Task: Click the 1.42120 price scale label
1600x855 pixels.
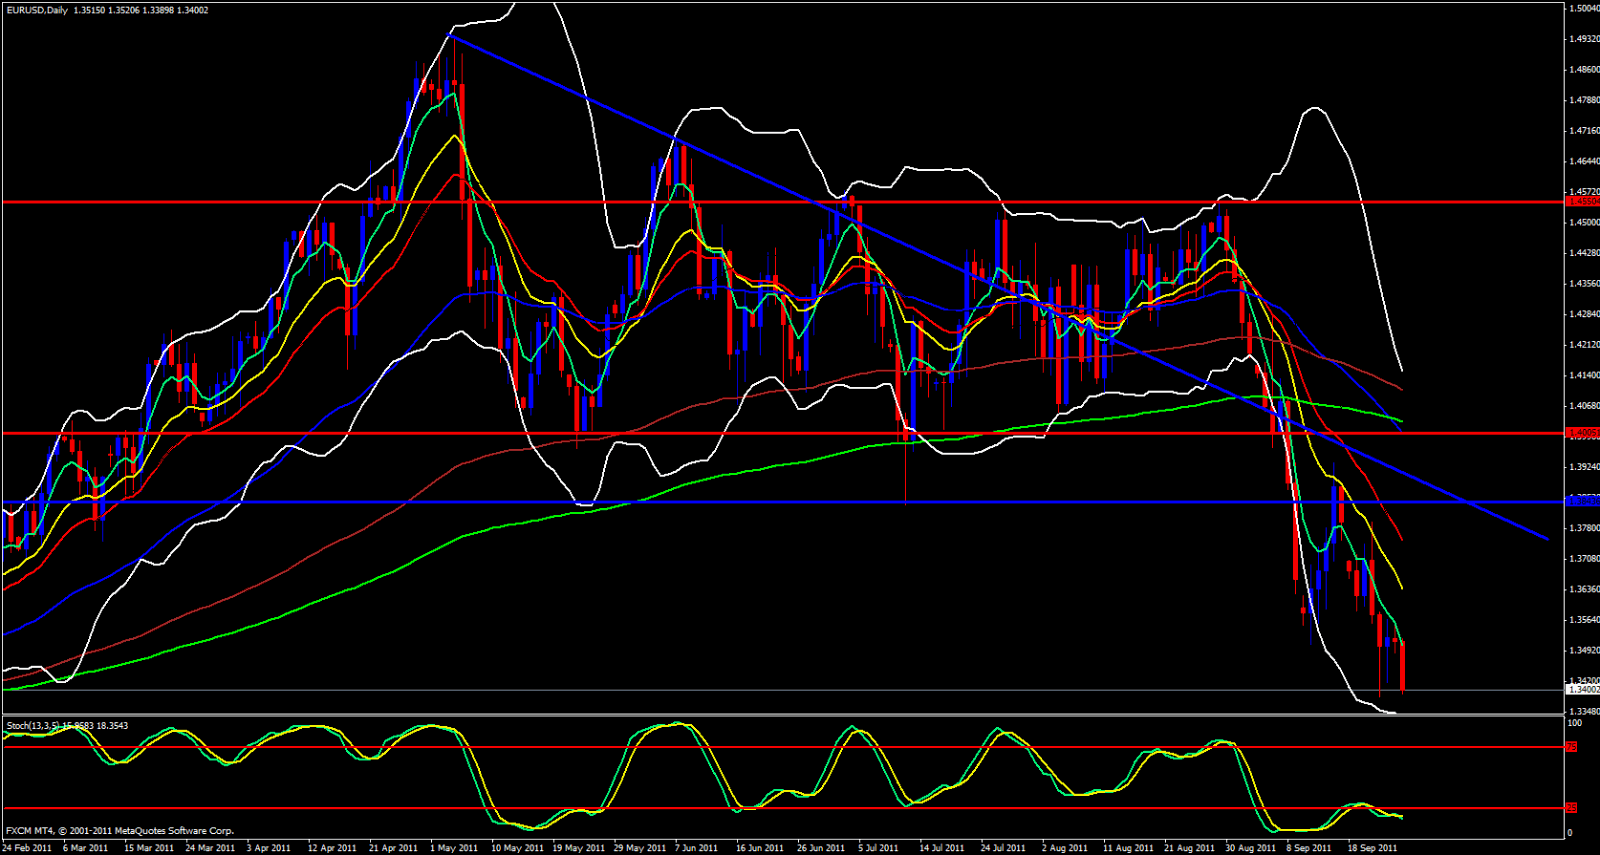Action: [1583, 345]
